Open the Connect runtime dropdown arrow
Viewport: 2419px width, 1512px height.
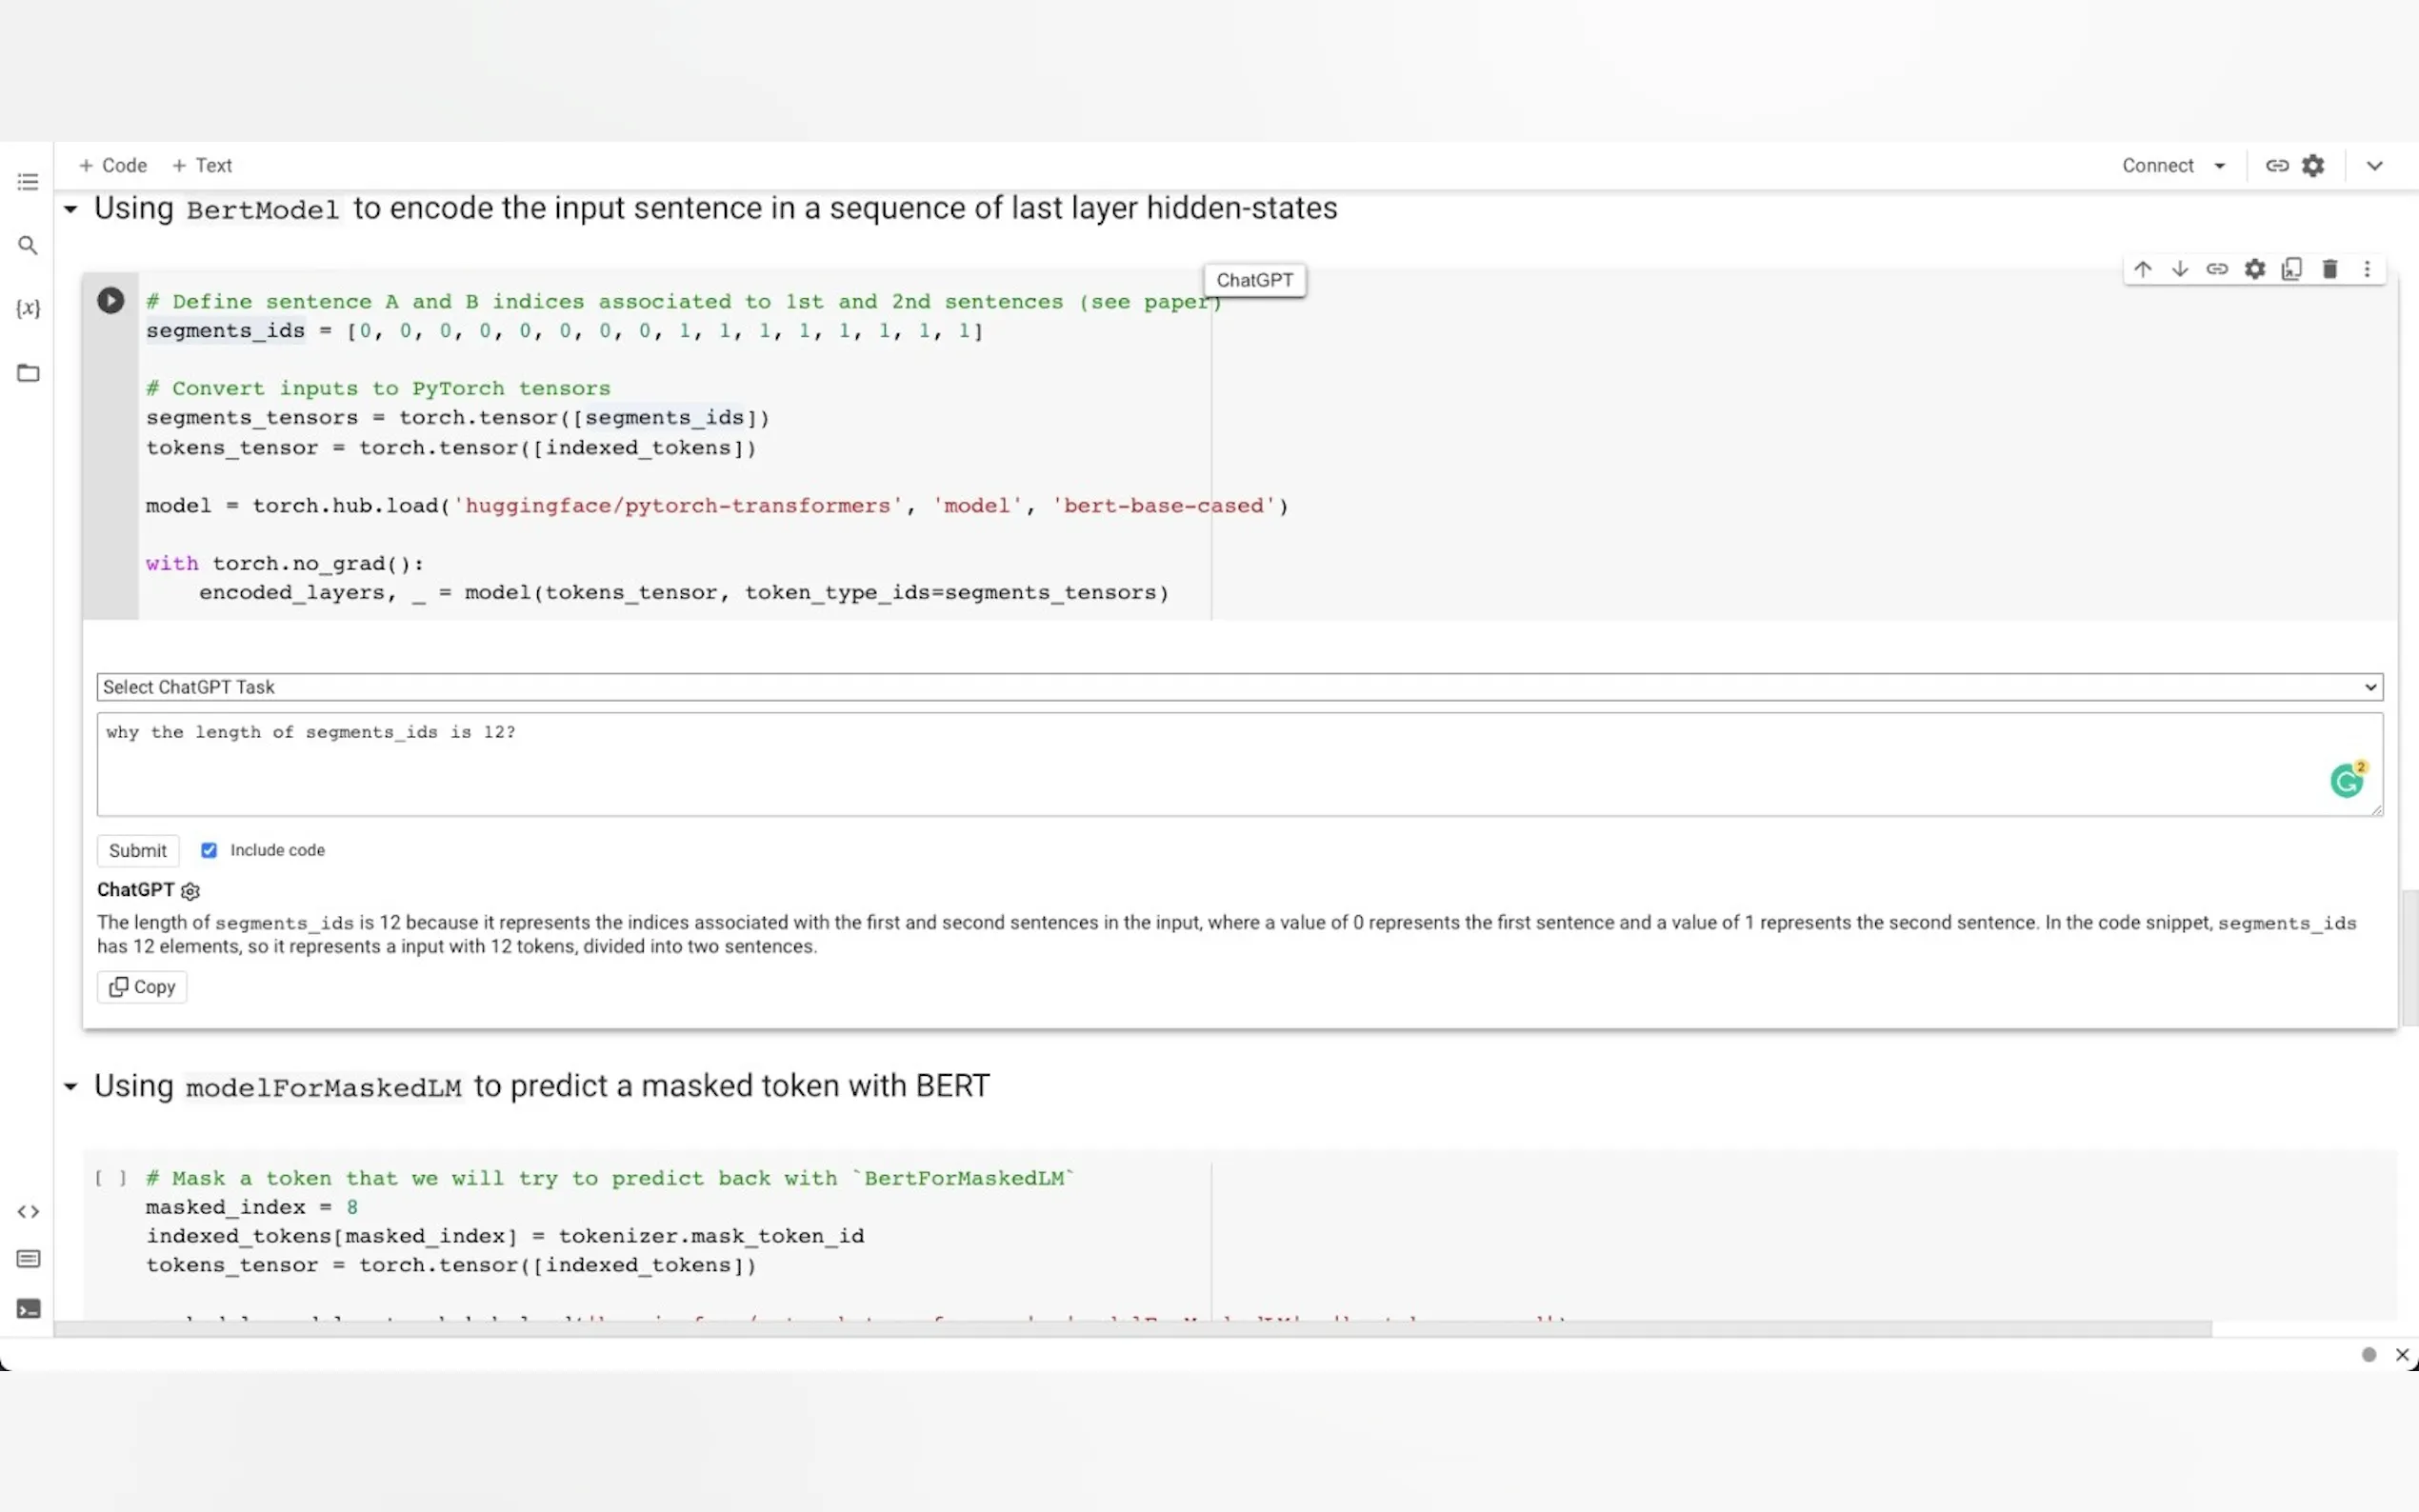pos(2220,166)
